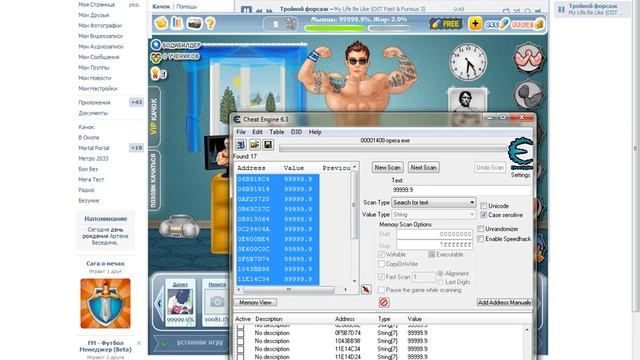Click the scan Text input containing 99999.9

click(462, 190)
